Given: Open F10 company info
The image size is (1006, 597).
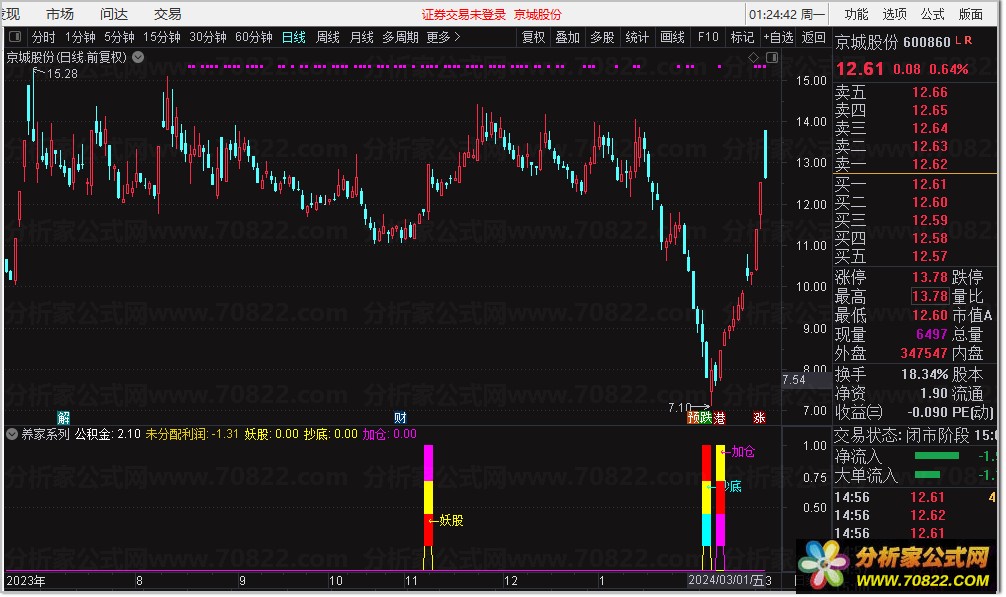Looking at the screenshot, I should (708, 37).
